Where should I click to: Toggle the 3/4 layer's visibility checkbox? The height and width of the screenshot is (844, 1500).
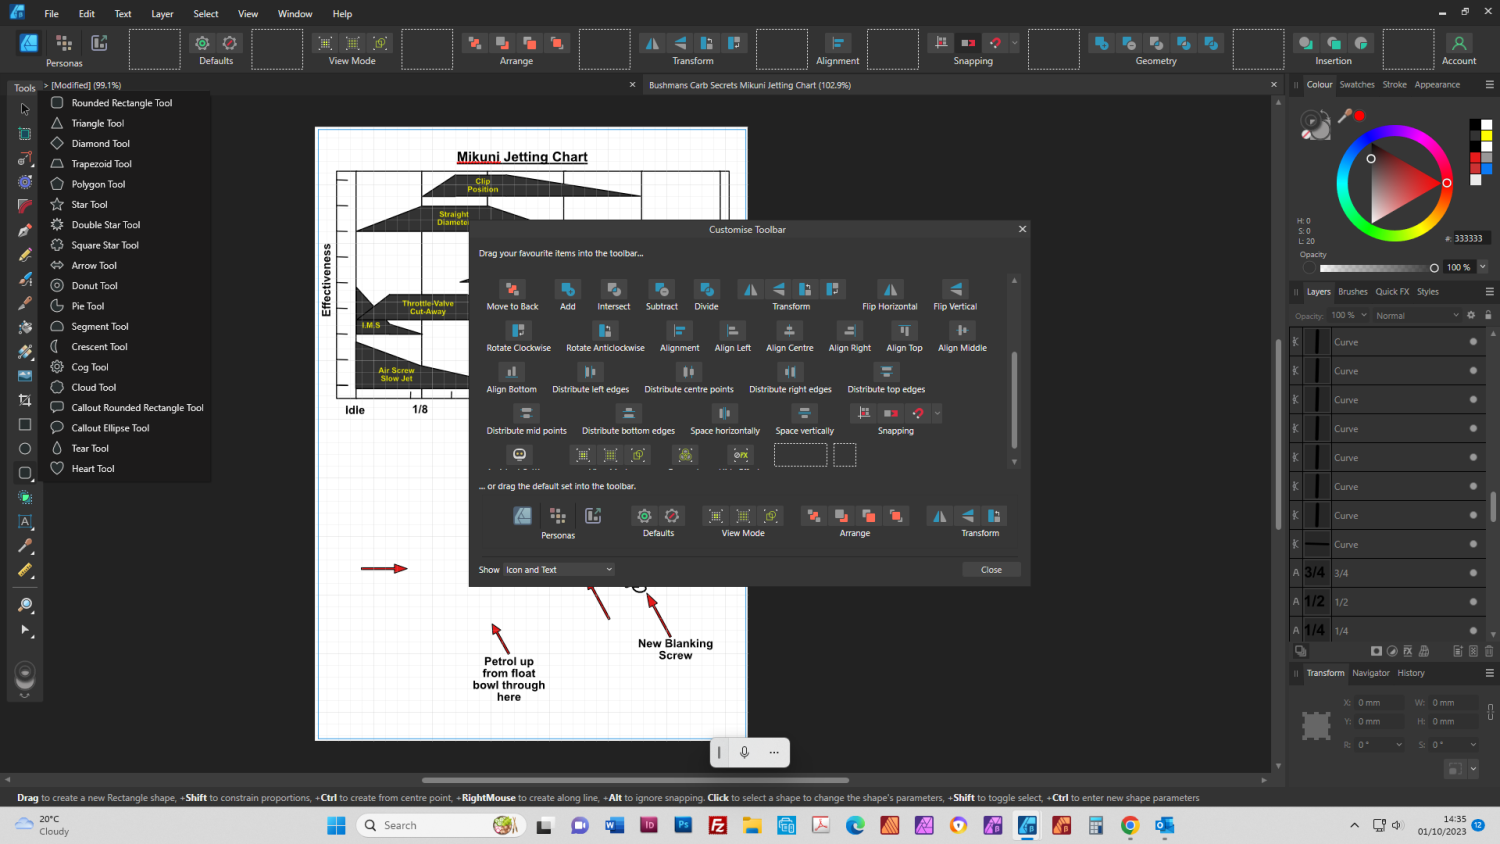[1472, 571]
